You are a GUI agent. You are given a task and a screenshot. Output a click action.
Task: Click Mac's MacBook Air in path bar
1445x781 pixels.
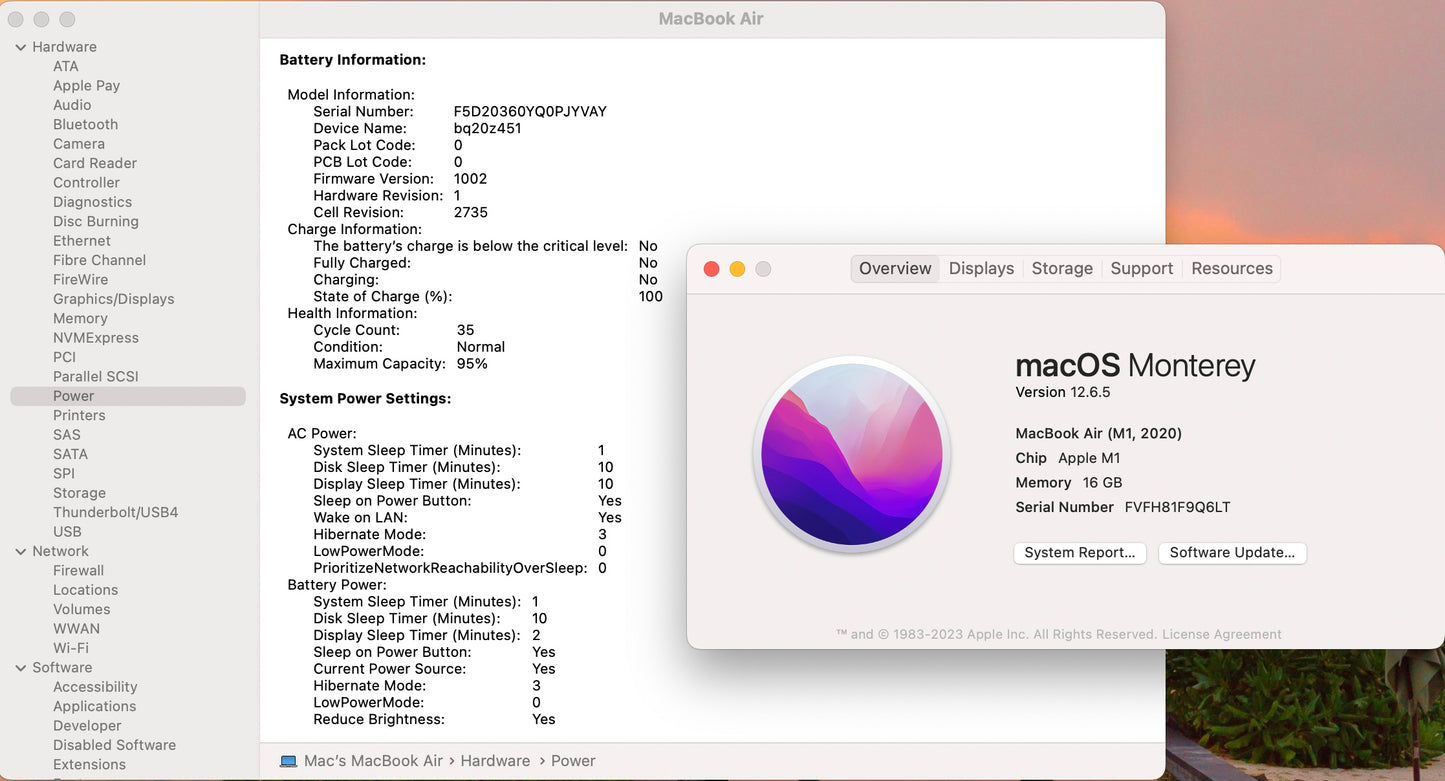[373, 761]
